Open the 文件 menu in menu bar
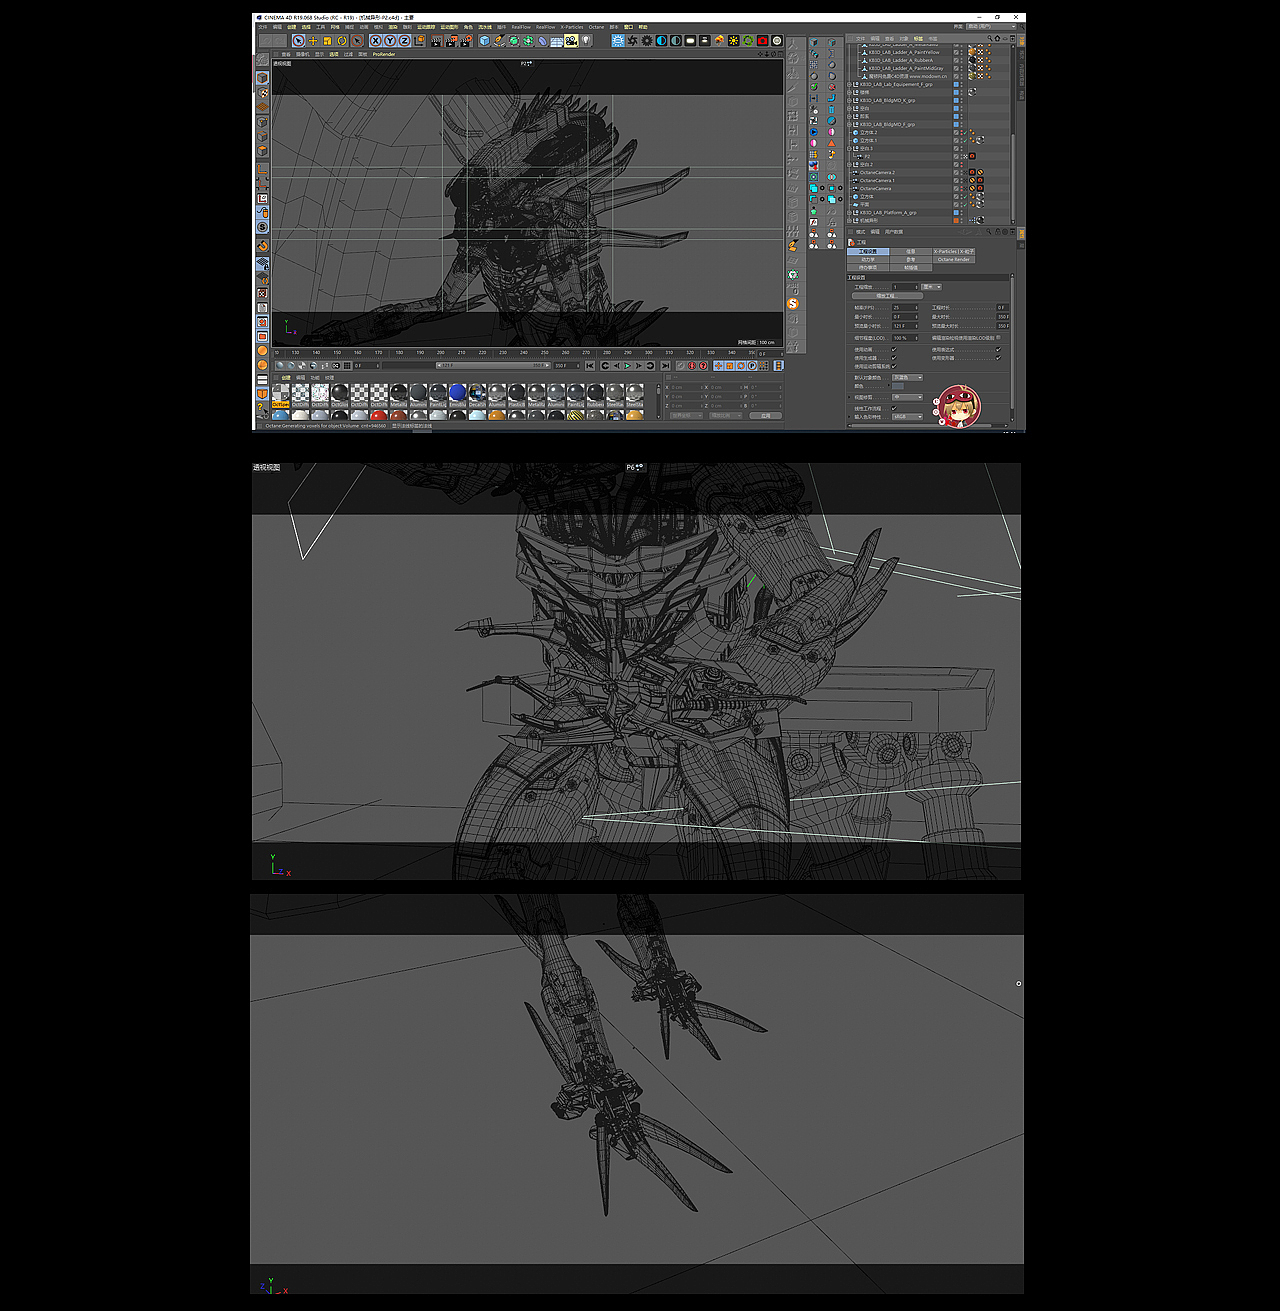Image resolution: width=1280 pixels, height=1311 pixels. click(x=263, y=27)
